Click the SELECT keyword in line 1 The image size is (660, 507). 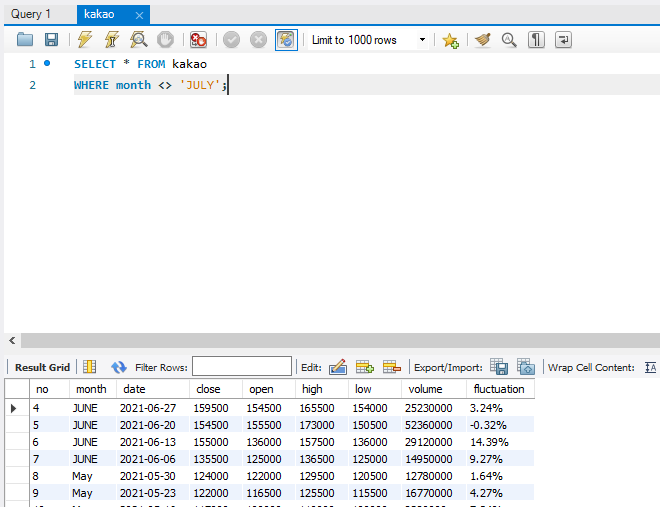coord(95,64)
